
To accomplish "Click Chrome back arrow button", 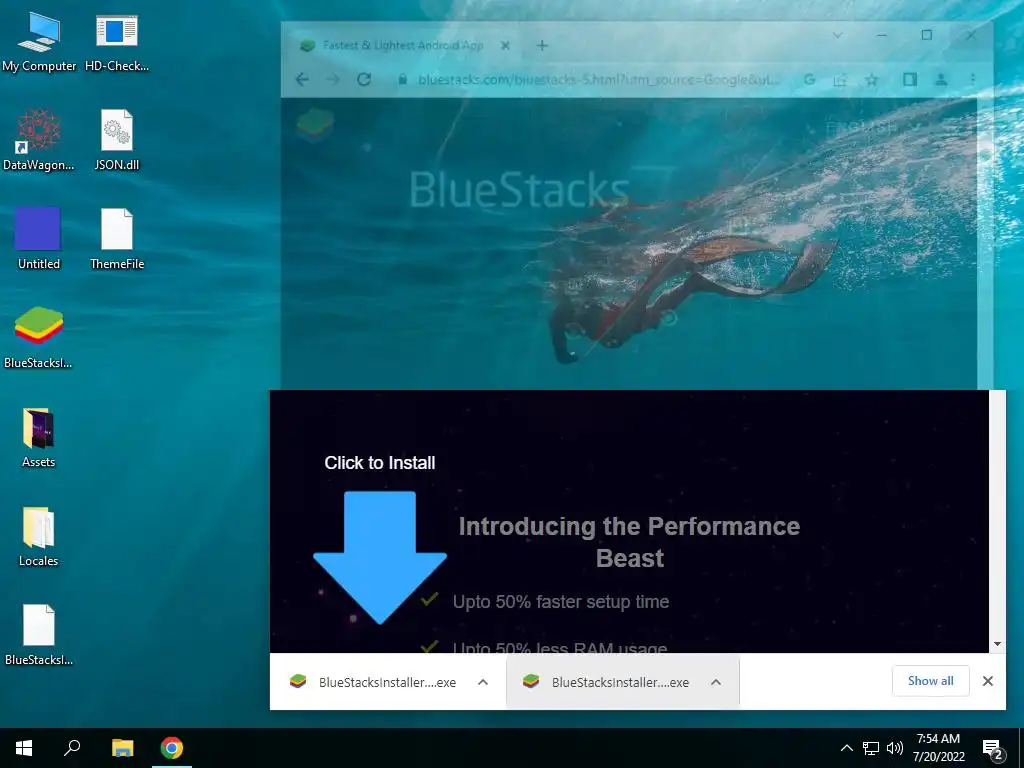I will pyautogui.click(x=302, y=80).
